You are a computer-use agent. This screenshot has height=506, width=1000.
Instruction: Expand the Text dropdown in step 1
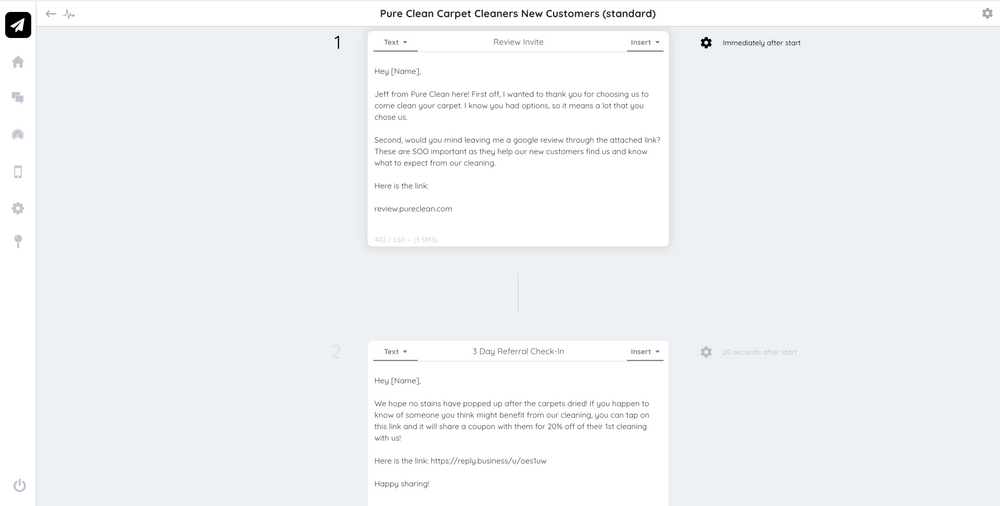(396, 43)
